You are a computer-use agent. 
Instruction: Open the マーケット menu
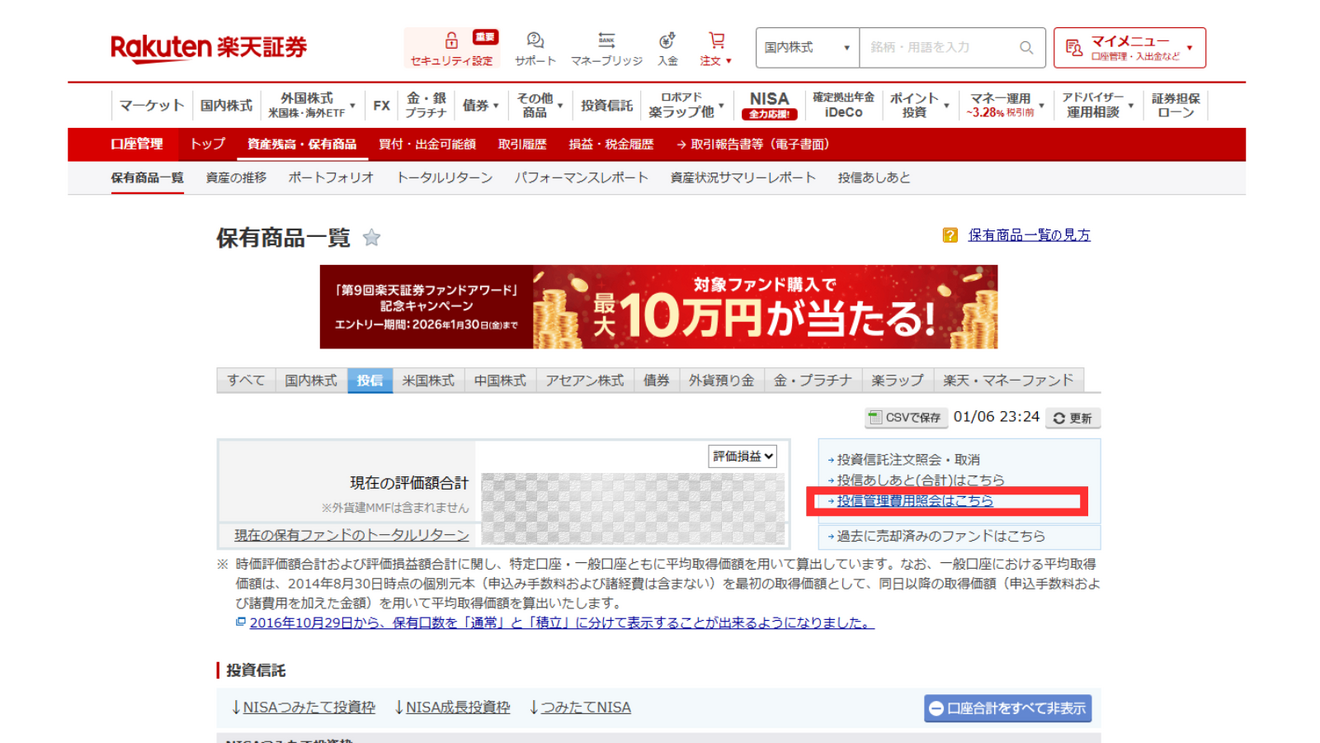pyautogui.click(x=151, y=105)
